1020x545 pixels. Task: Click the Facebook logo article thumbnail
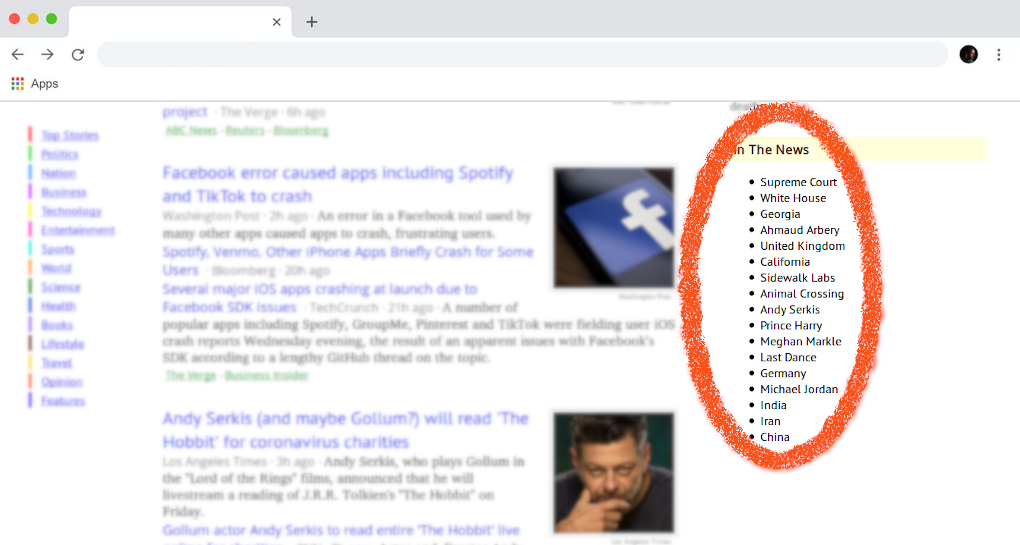[x=613, y=228]
